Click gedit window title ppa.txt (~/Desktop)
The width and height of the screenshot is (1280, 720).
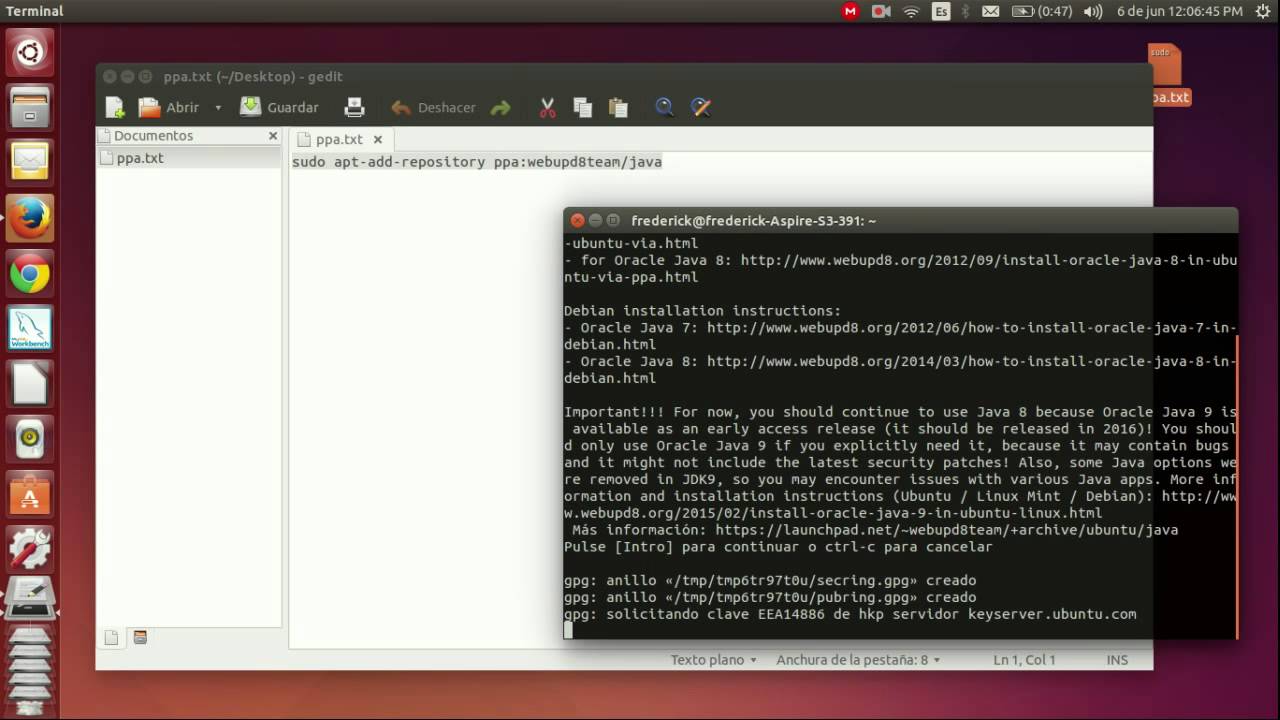pyautogui.click(x=253, y=77)
